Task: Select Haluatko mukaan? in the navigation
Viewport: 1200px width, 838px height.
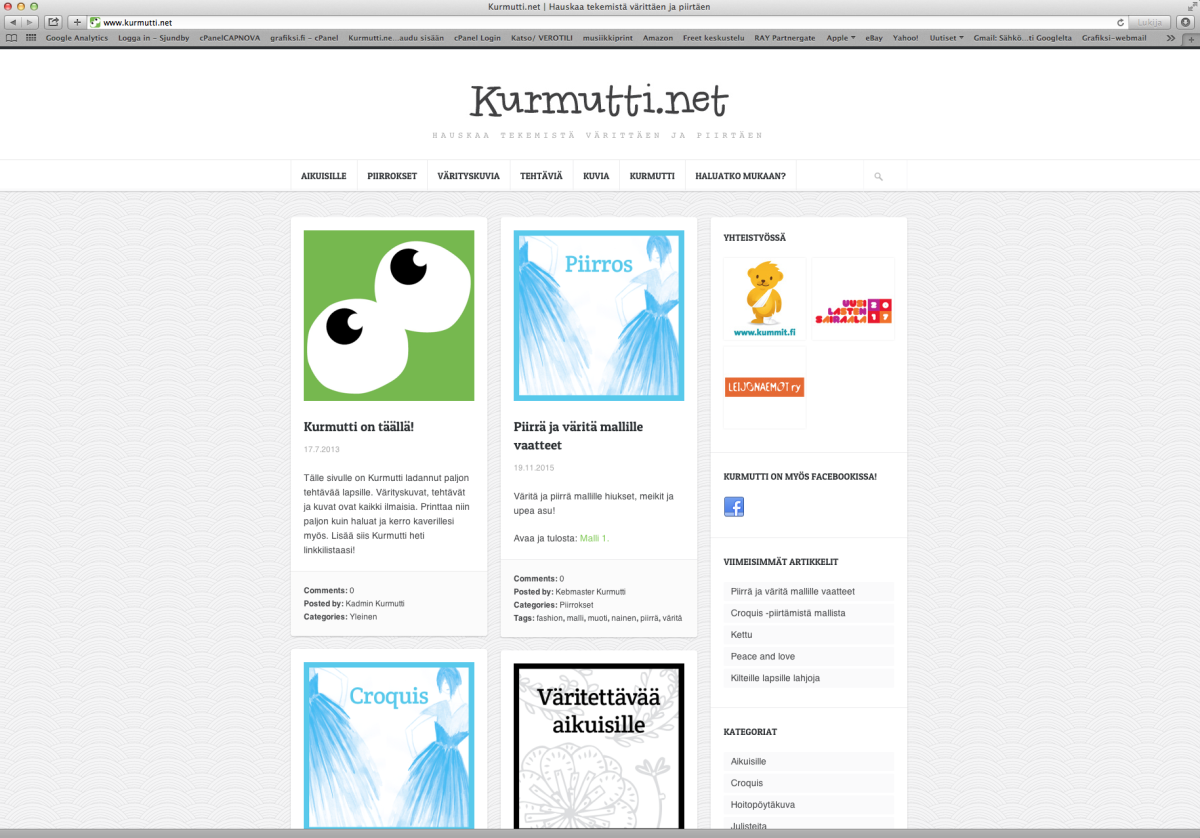Action: coord(740,176)
